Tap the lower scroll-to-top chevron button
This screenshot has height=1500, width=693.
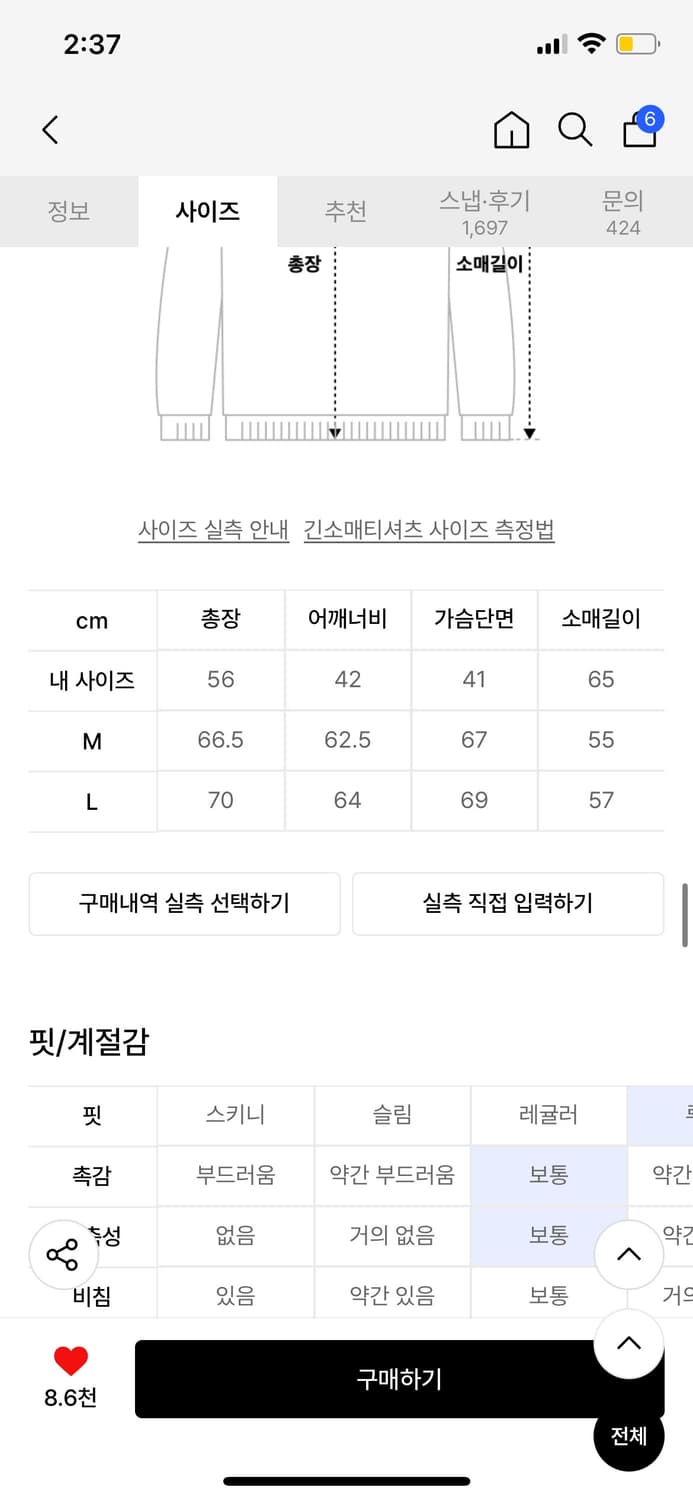[x=628, y=1343]
